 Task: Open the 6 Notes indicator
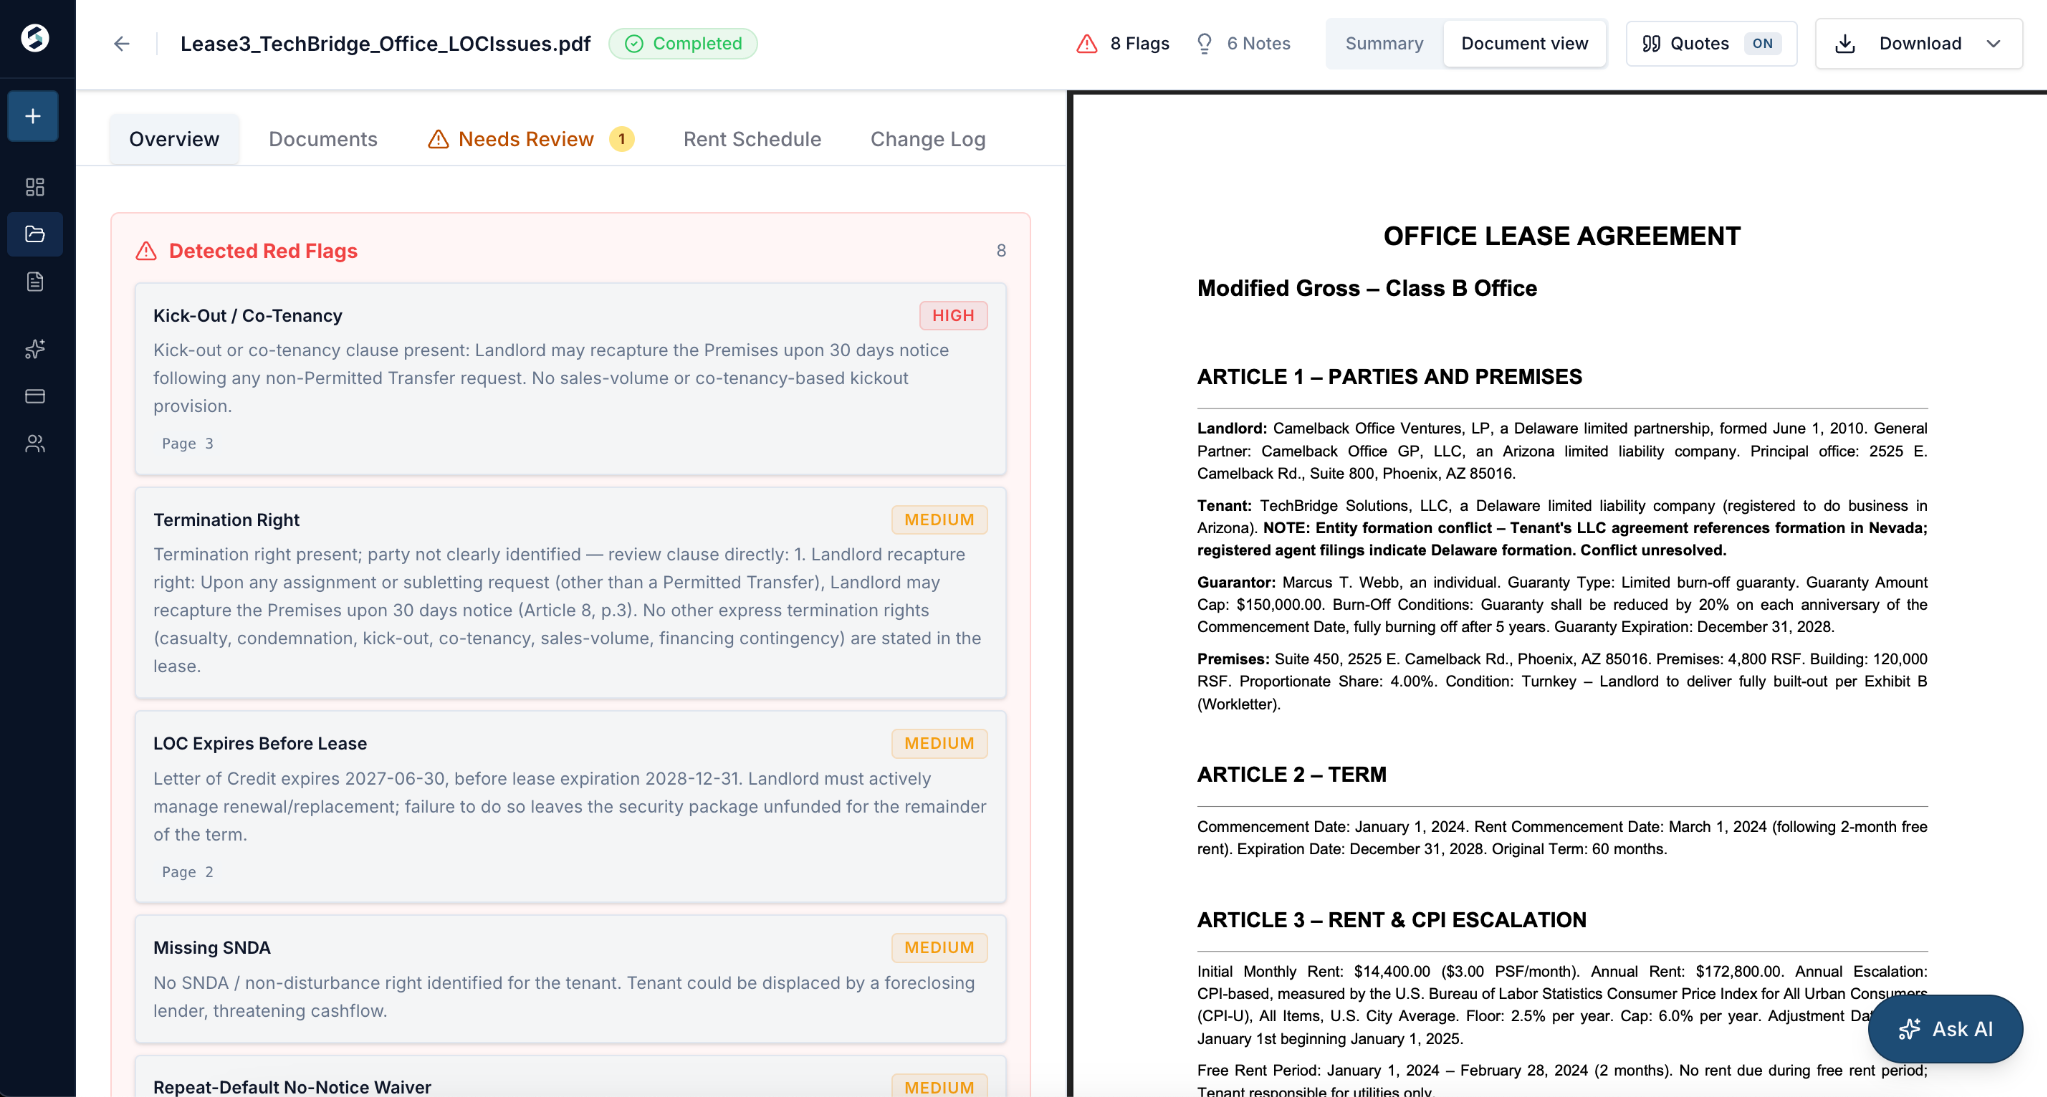click(1243, 44)
